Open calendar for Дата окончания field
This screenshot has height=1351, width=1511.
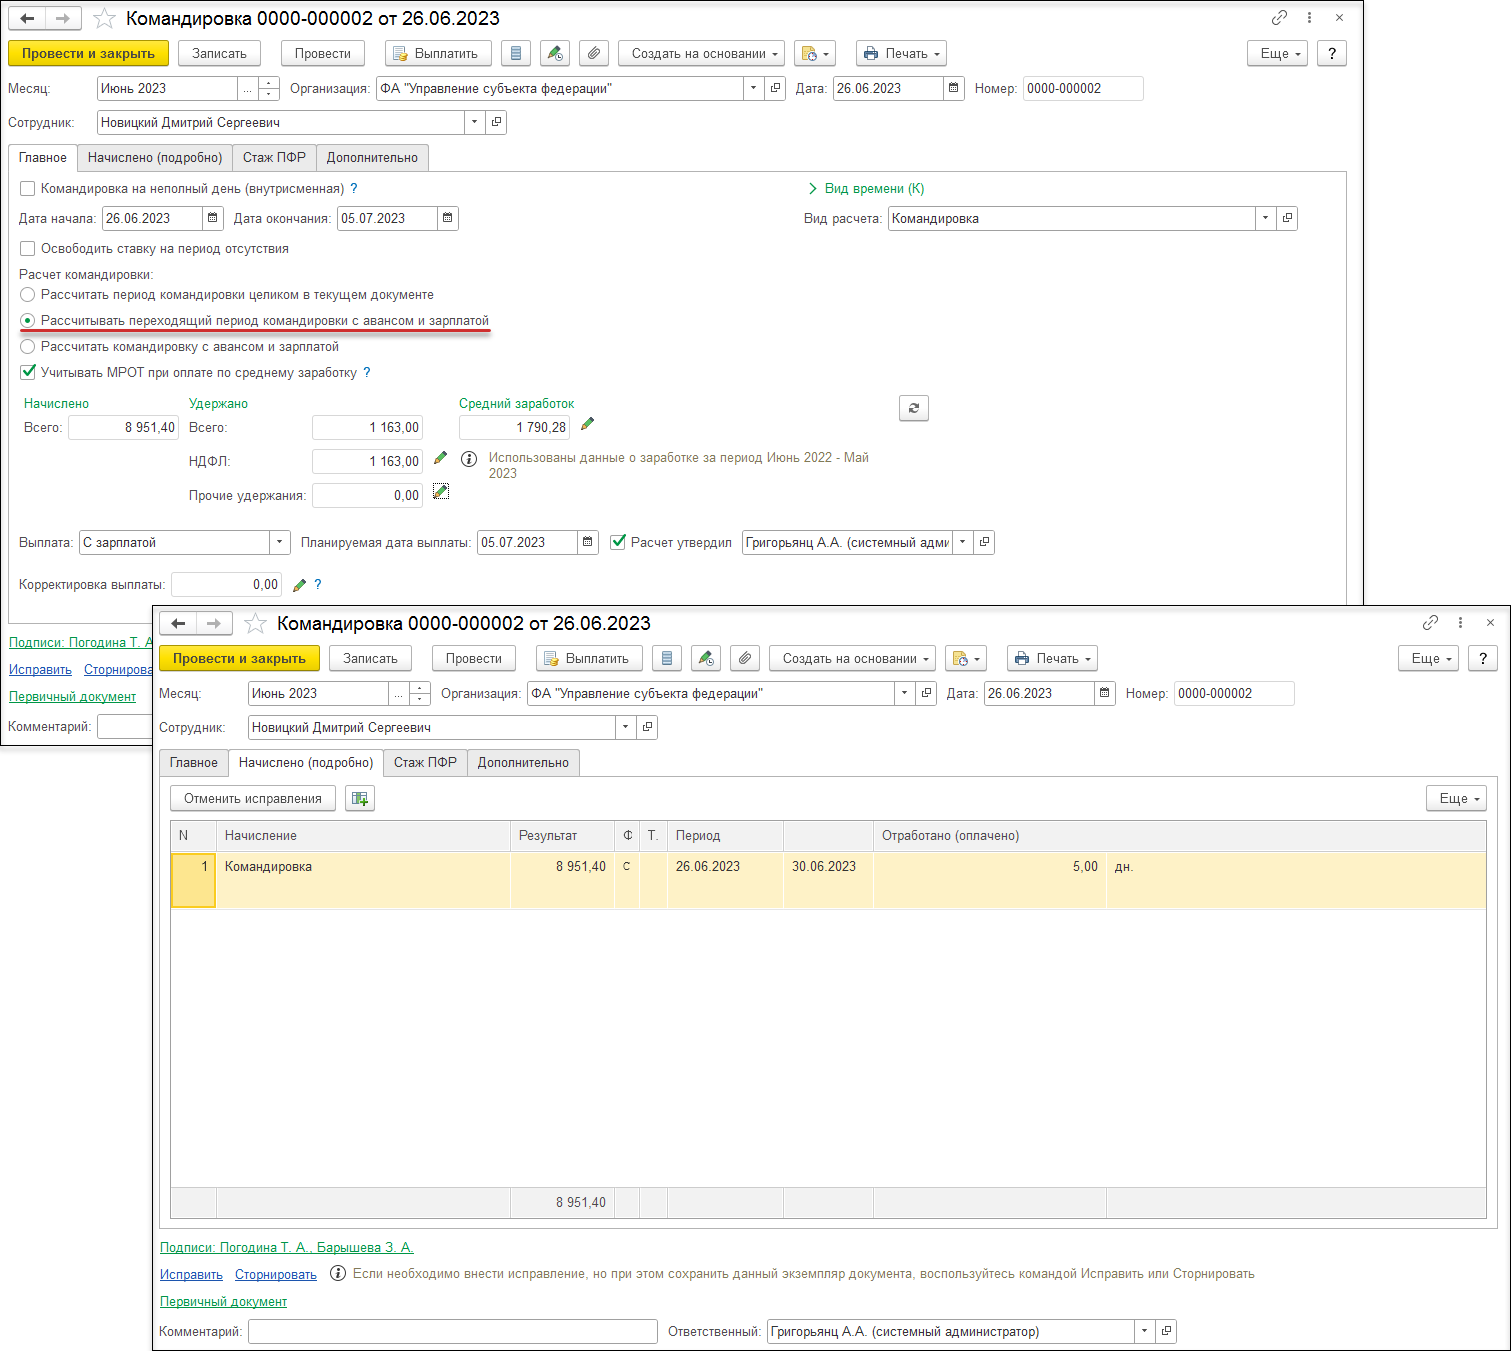point(448,218)
